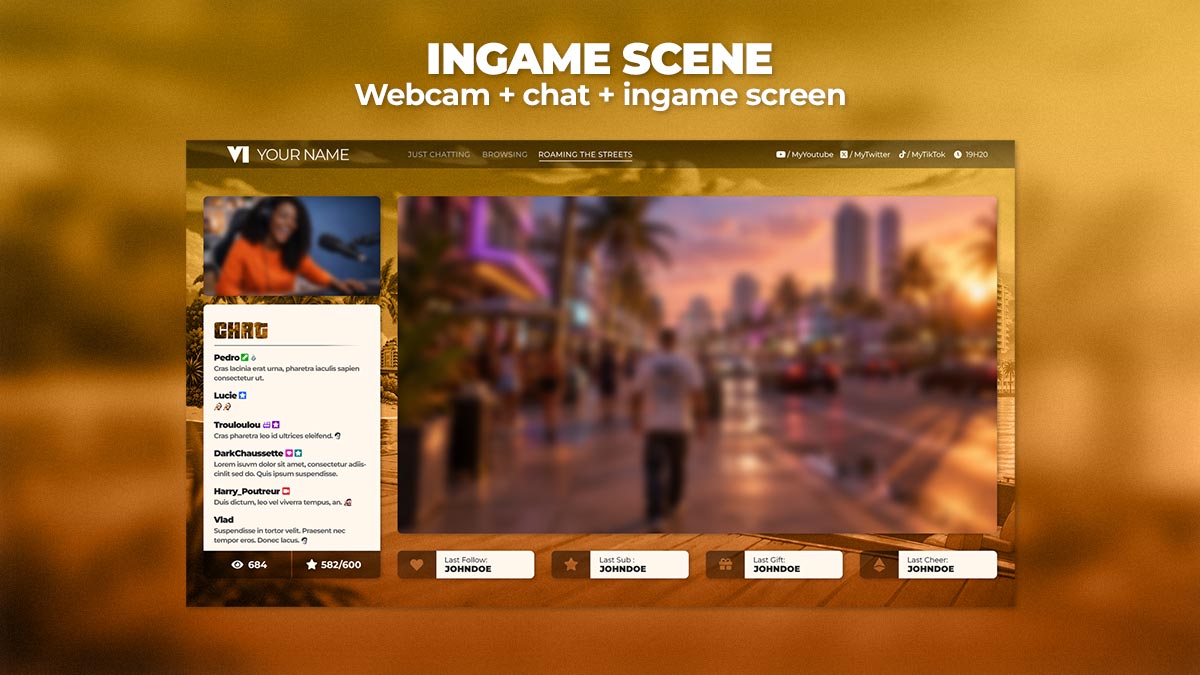Click JOHNDOE under Last Cheer
The image size is (1200, 675).
pyautogui.click(x=930, y=569)
